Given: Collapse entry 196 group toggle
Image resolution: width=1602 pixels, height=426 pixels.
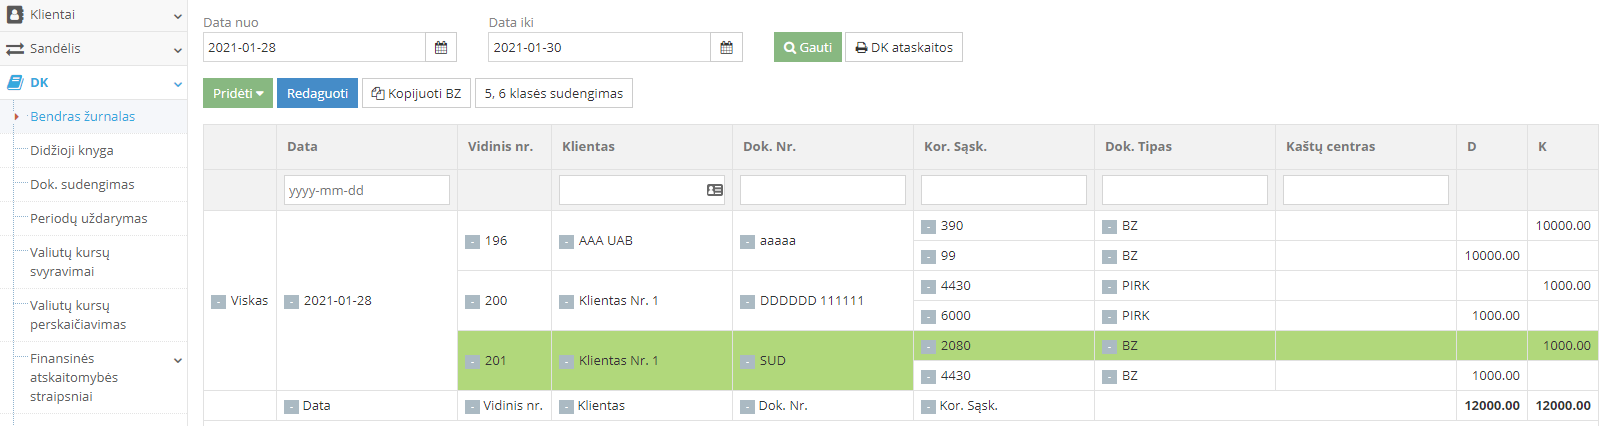Looking at the screenshot, I should (x=472, y=241).
